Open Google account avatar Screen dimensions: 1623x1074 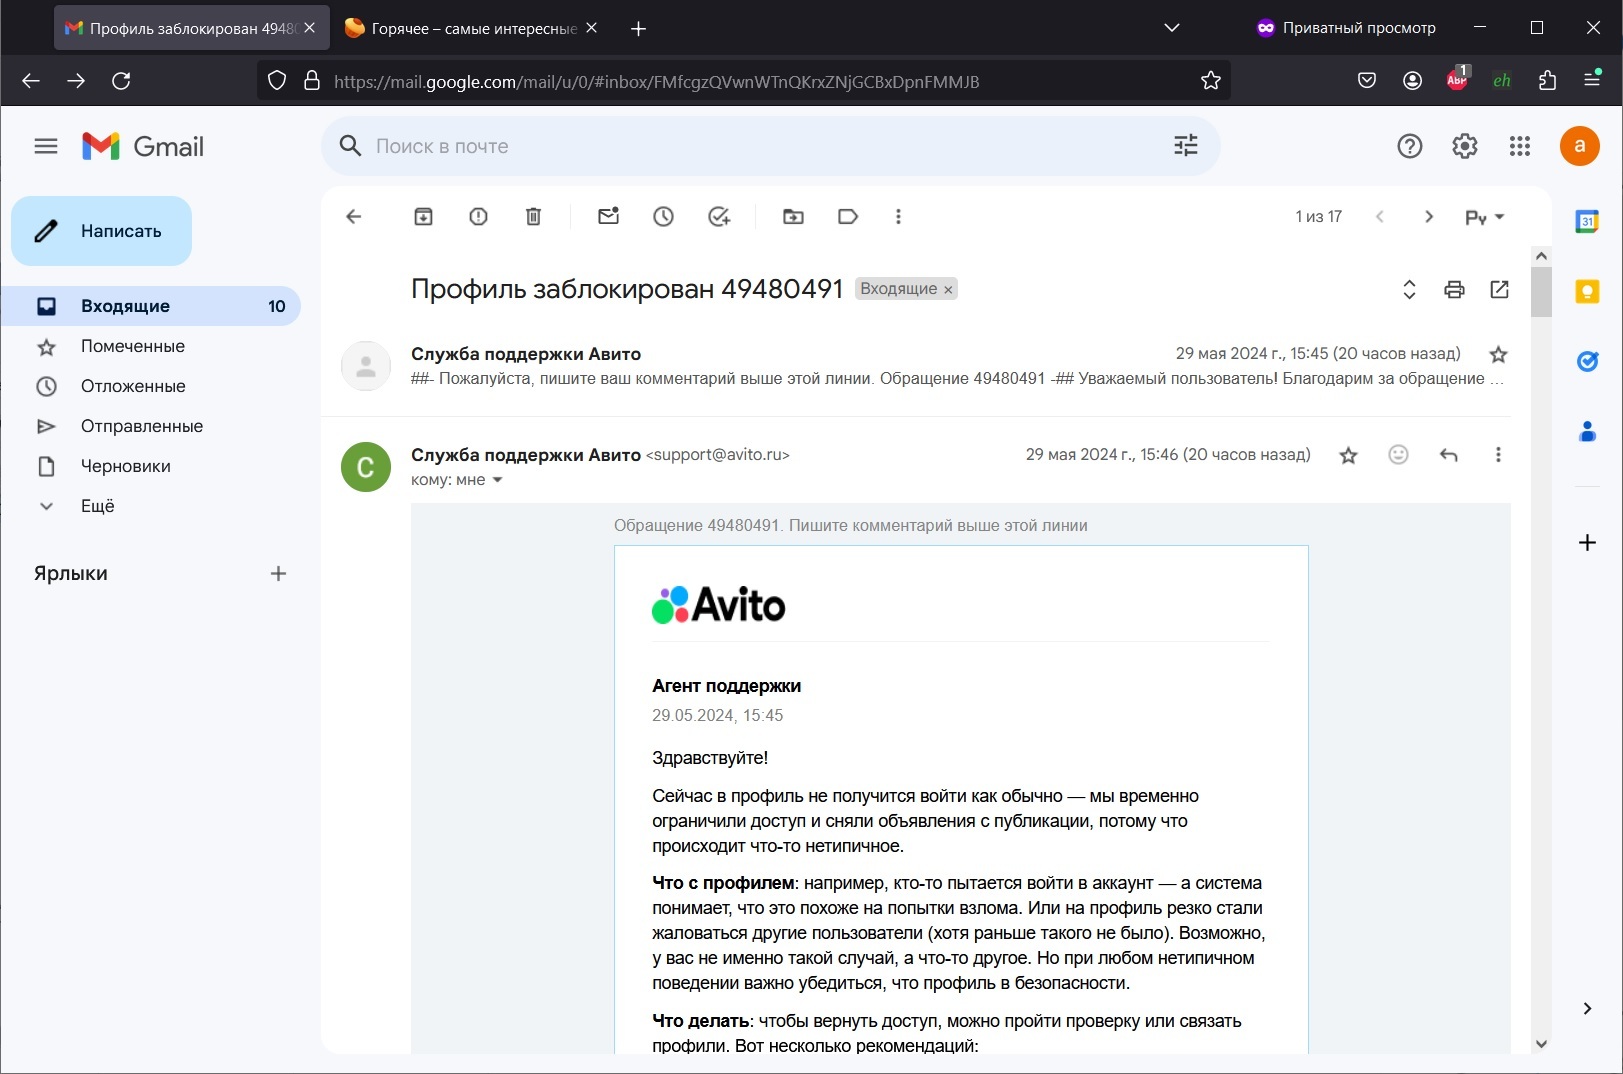click(1580, 146)
